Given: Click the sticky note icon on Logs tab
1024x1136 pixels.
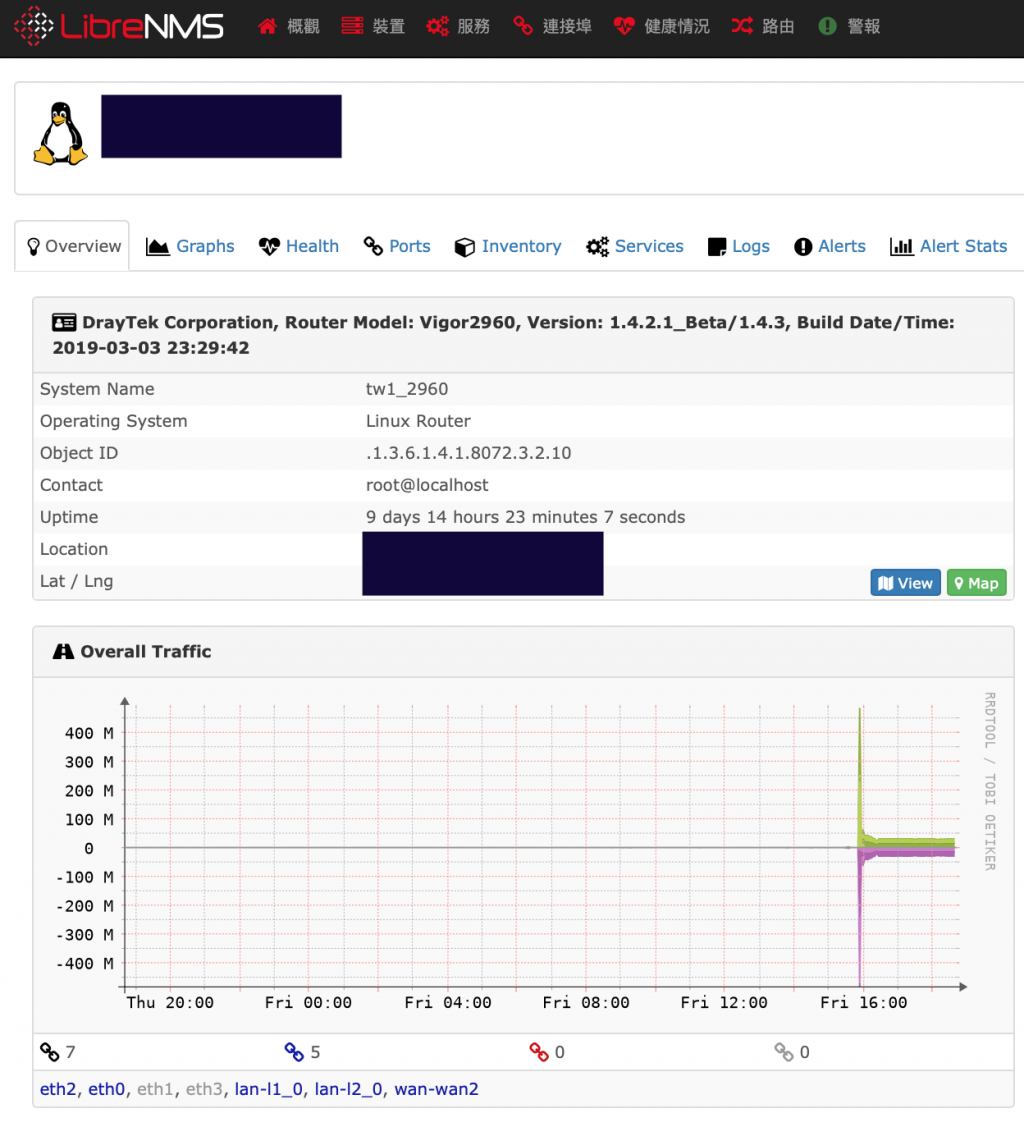Looking at the screenshot, I should [717, 247].
